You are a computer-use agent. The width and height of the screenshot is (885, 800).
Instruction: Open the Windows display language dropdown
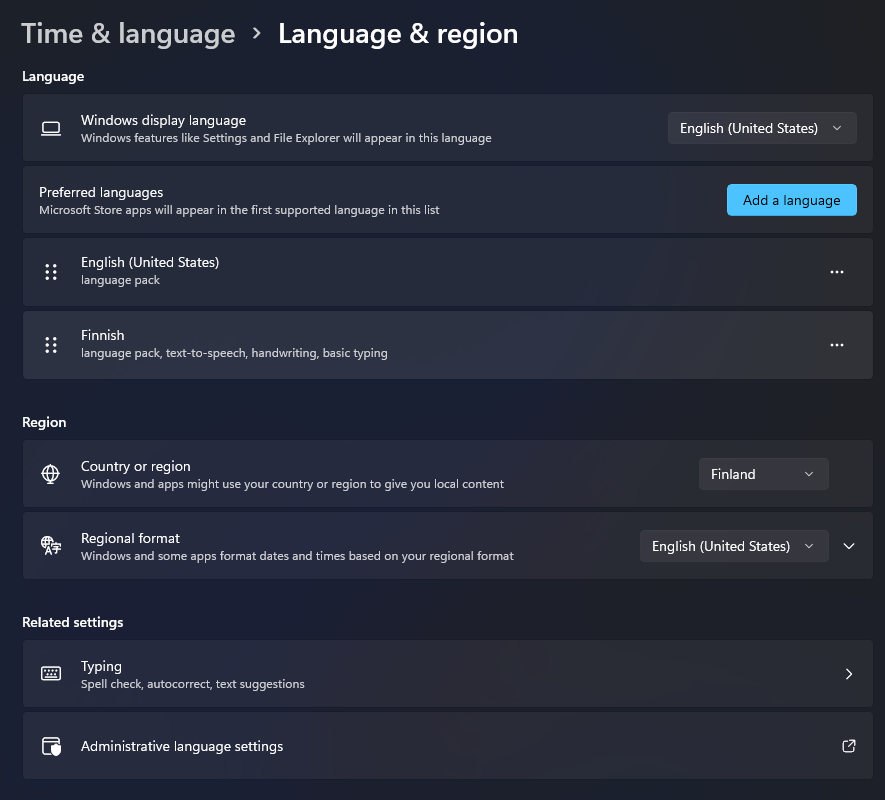(x=762, y=128)
